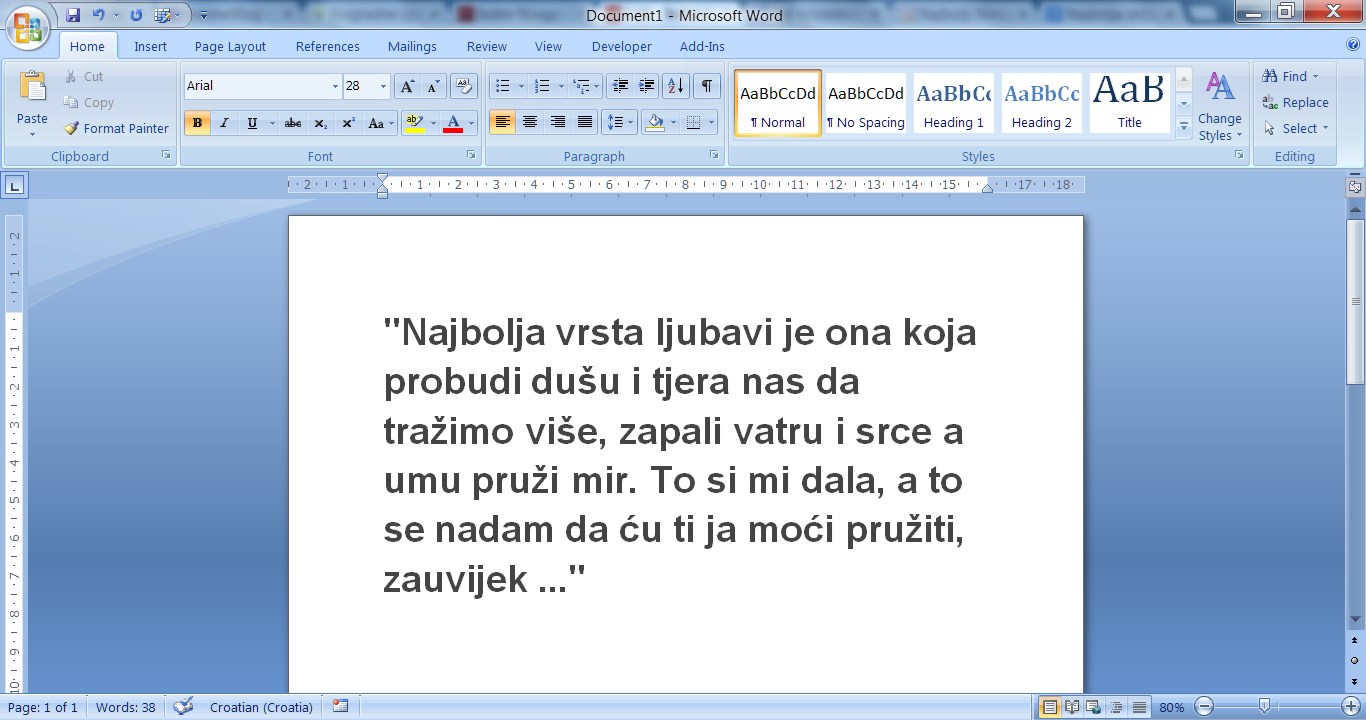Click Croatian language in status bar

260,706
